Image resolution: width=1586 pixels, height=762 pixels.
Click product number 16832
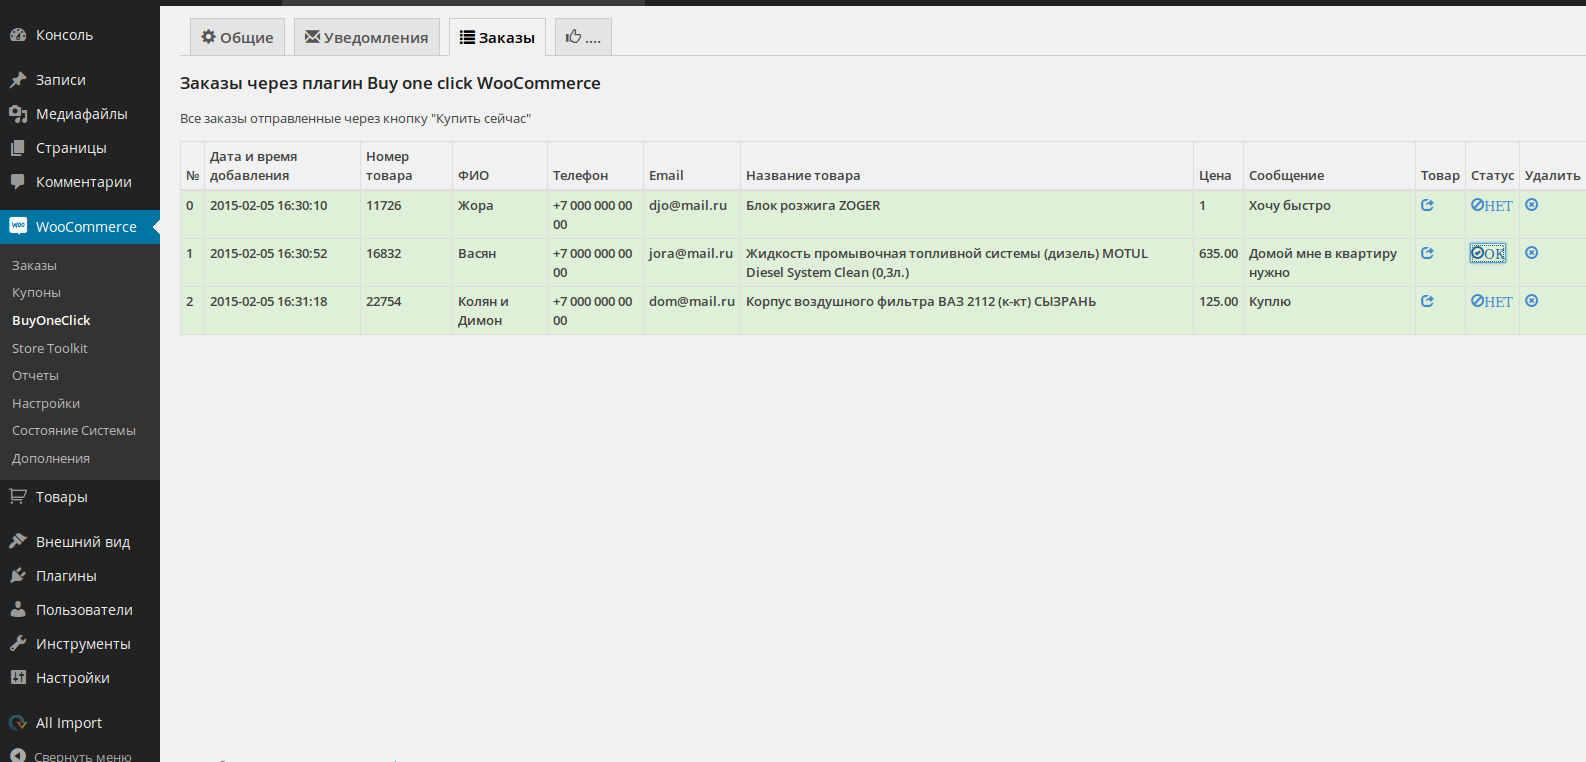click(x=384, y=253)
